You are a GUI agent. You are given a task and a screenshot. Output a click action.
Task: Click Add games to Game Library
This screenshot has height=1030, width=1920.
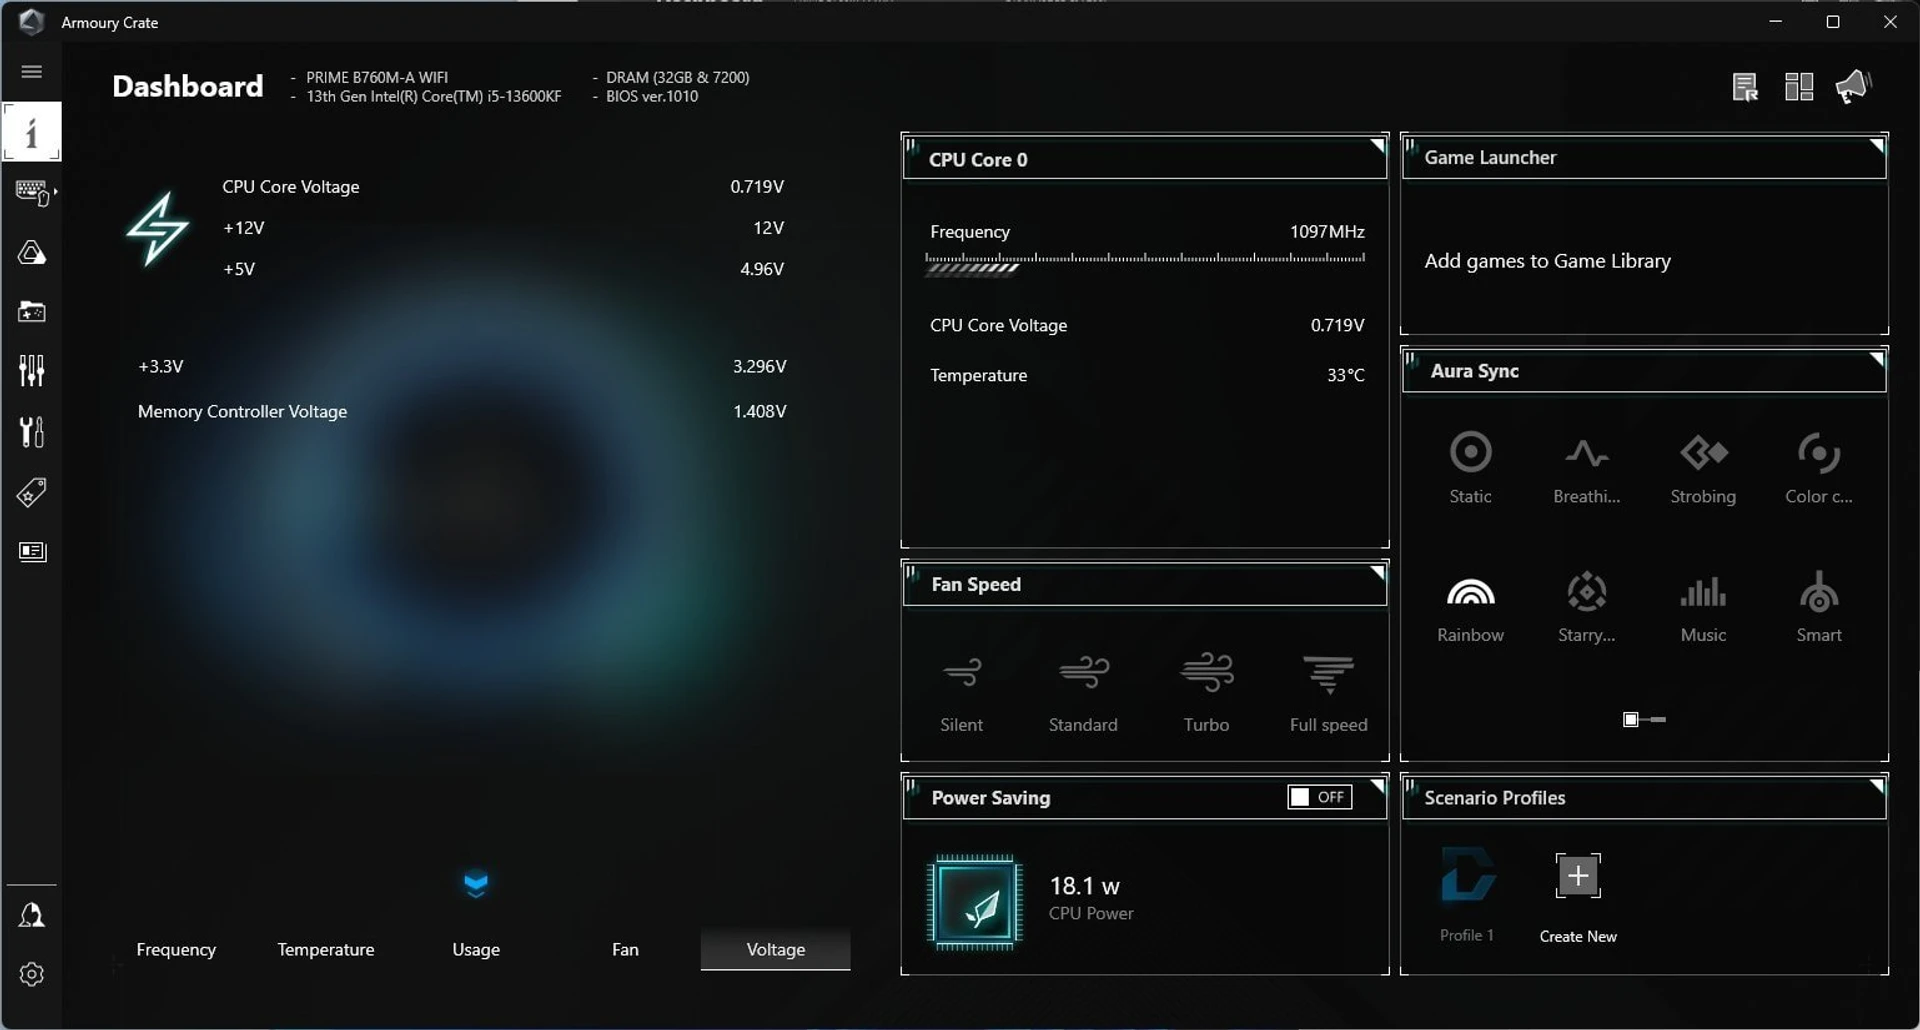pyautogui.click(x=1547, y=261)
